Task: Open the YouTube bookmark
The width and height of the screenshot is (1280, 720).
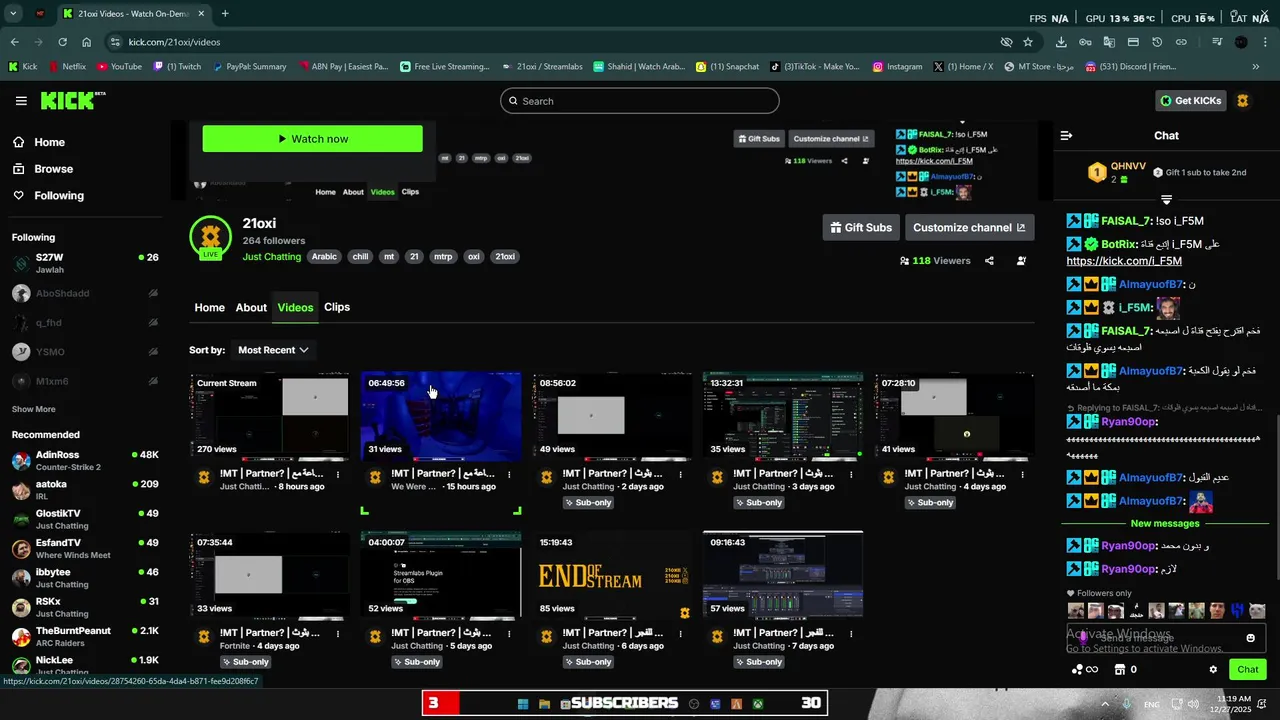Action: click(119, 67)
